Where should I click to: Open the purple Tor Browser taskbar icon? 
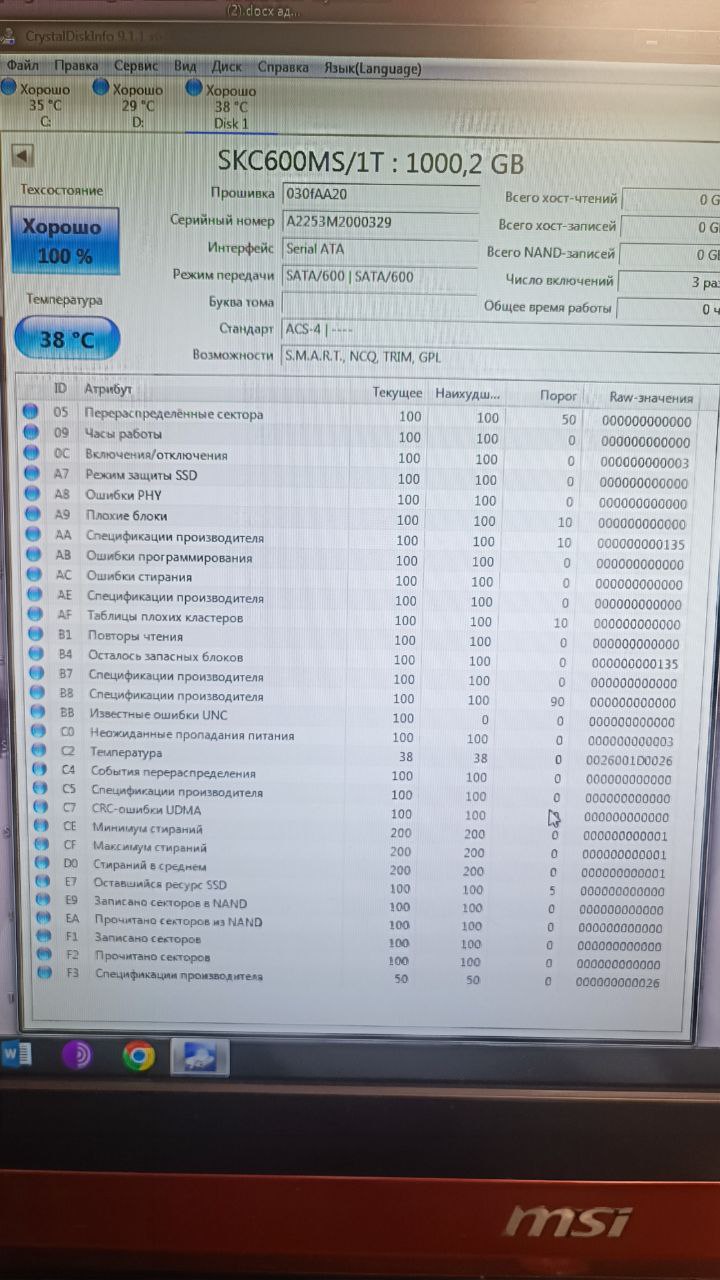(x=77, y=1055)
